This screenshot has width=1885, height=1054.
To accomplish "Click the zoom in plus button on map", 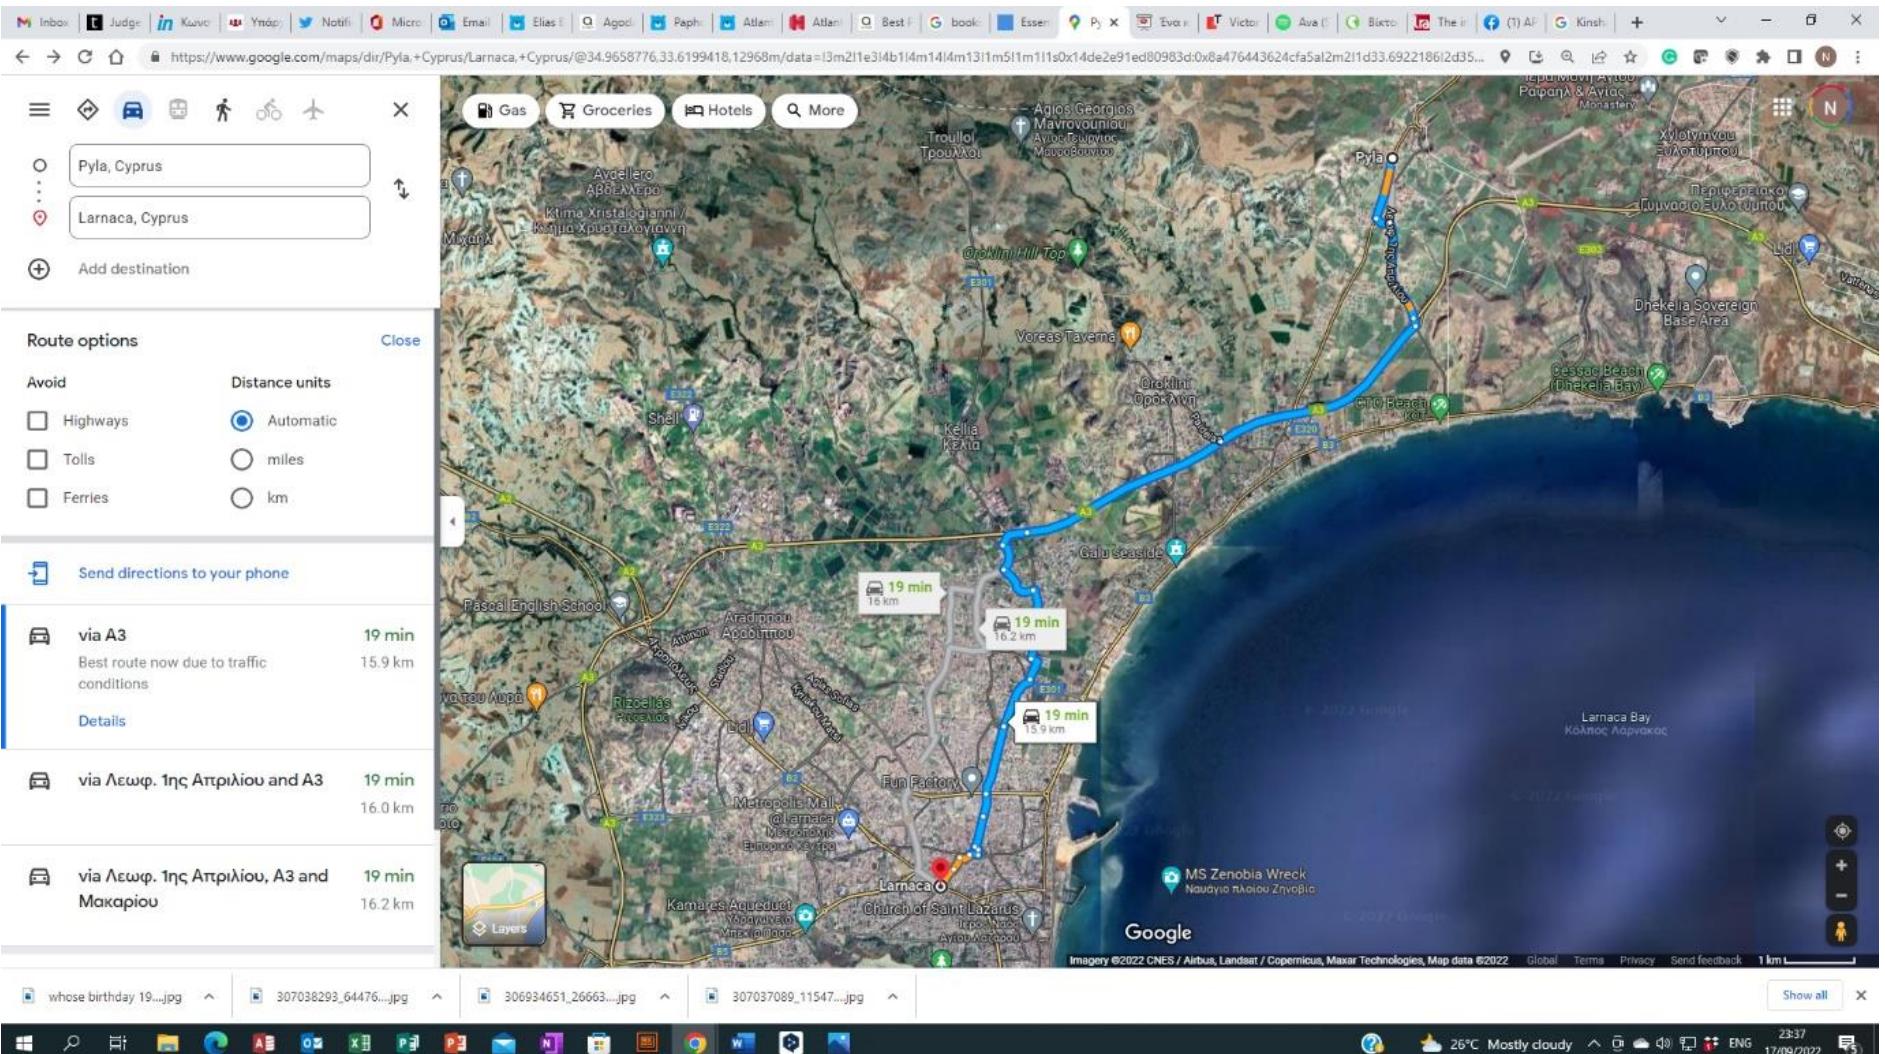I will [1840, 866].
